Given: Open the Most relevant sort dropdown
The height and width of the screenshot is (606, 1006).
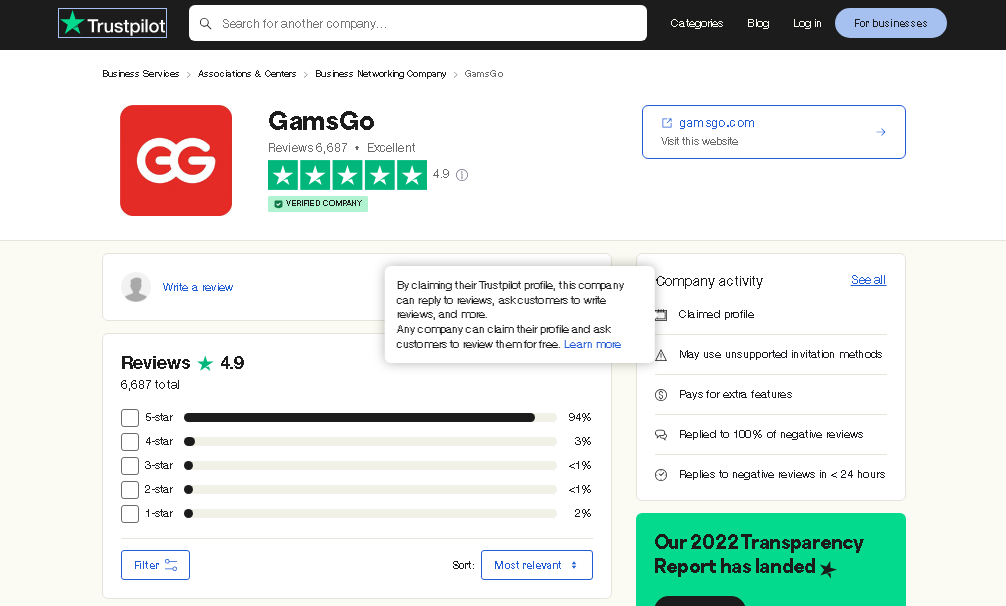Looking at the screenshot, I should point(537,565).
